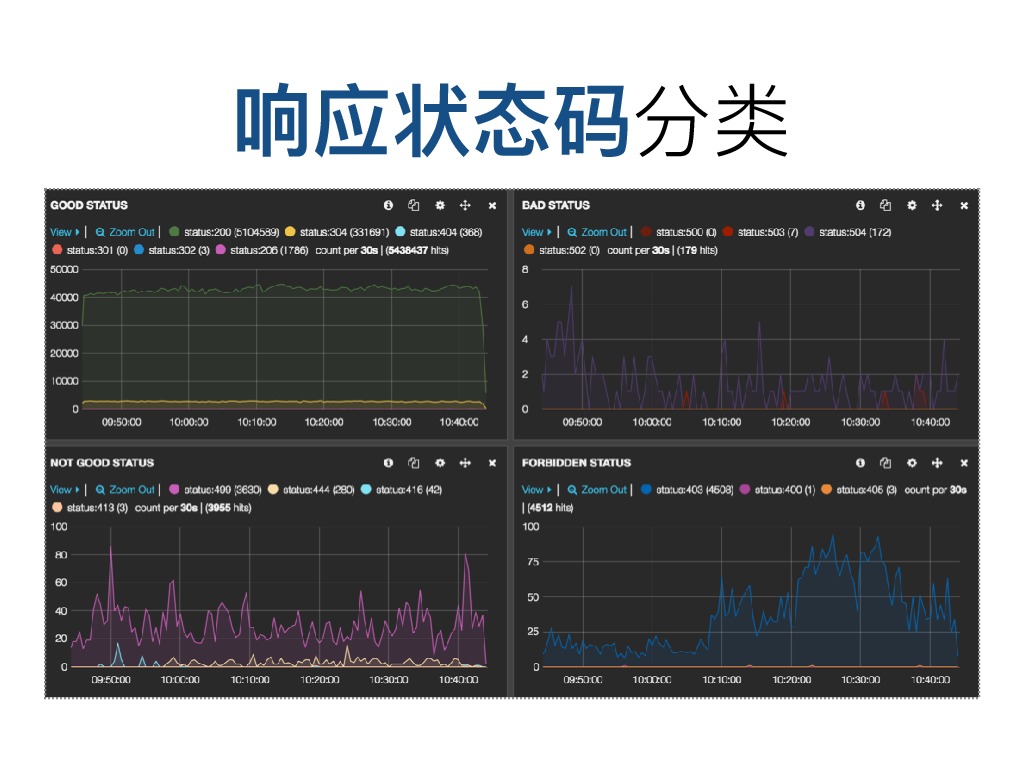This screenshot has width=1024, height=768.
Task: Remove the NOT GOOD STATUS panel
Action: pyautogui.click(x=492, y=463)
